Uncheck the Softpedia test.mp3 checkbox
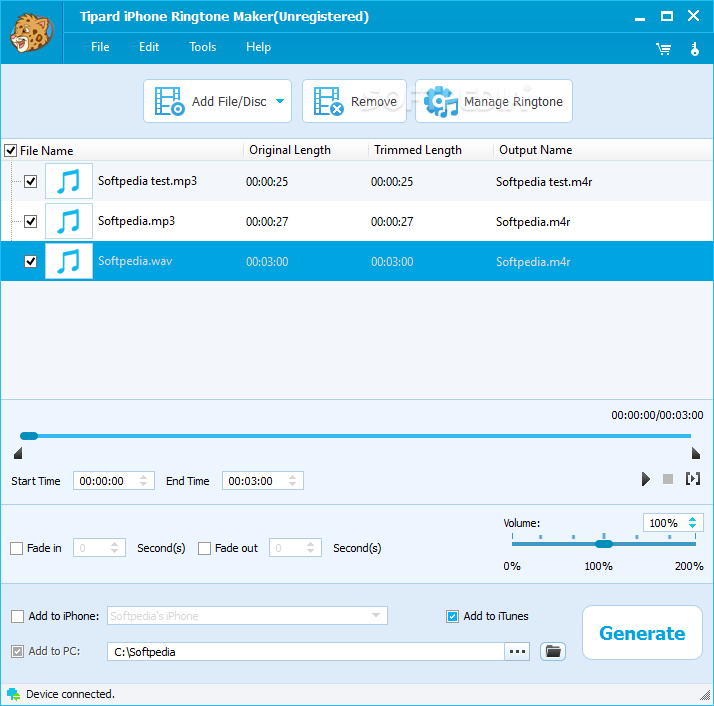714x706 pixels. [31, 181]
